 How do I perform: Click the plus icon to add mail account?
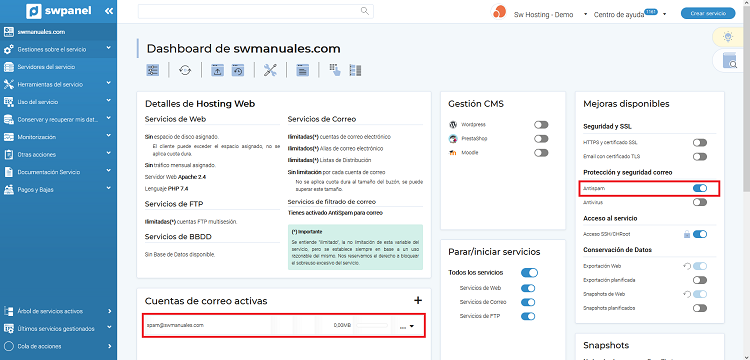pyautogui.click(x=418, y=300)
